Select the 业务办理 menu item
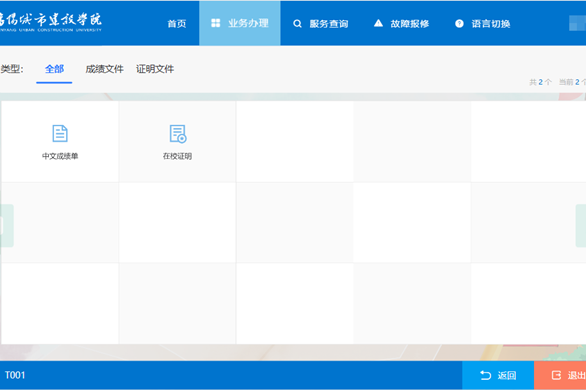 pos(240,23)
